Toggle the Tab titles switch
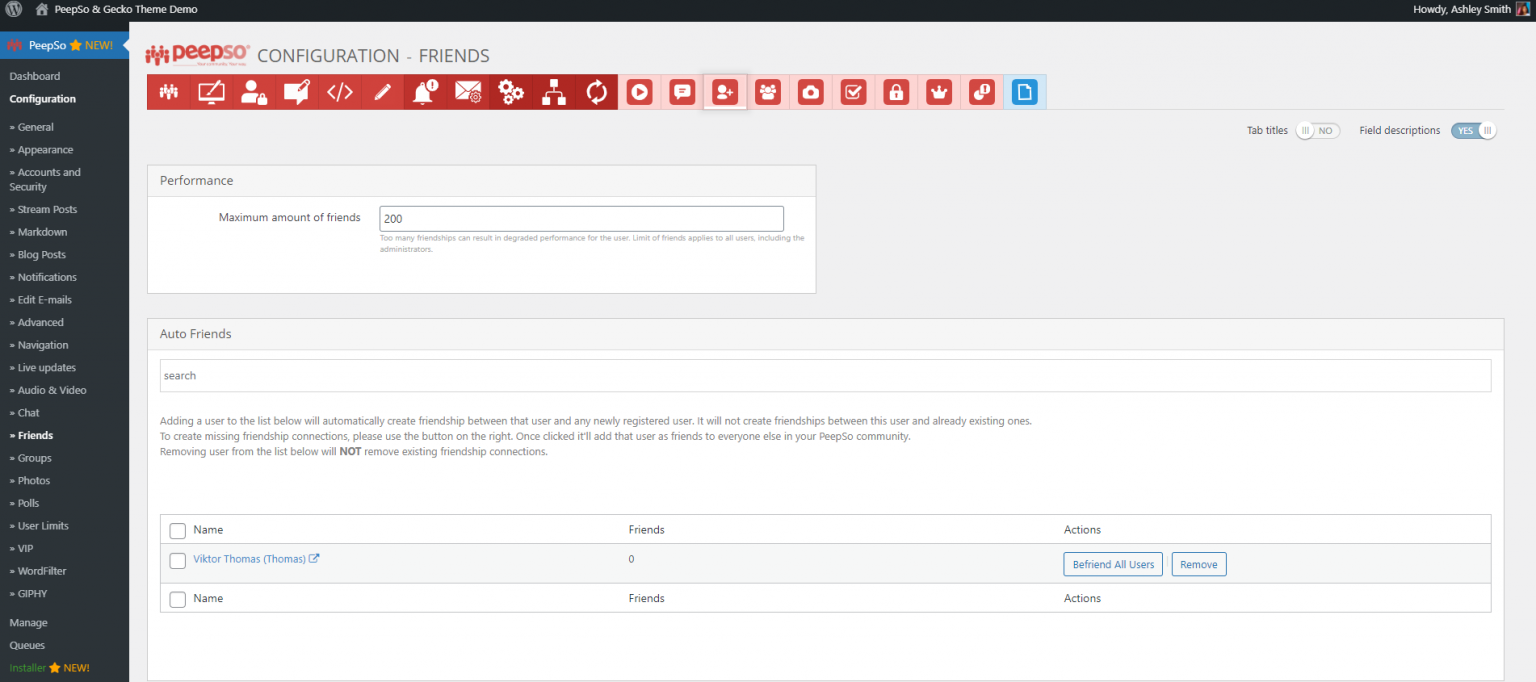The width and height of the screenshot is (1536, 682). tap(1317, 131)
